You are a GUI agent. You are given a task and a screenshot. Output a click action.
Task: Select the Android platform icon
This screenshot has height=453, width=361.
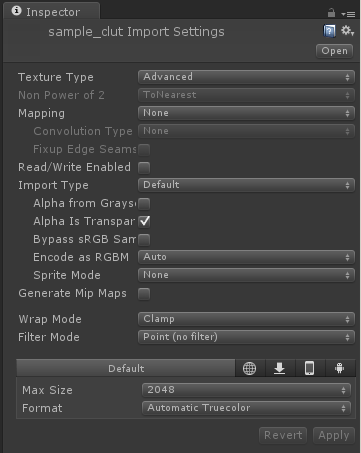(x=340, y=368)
